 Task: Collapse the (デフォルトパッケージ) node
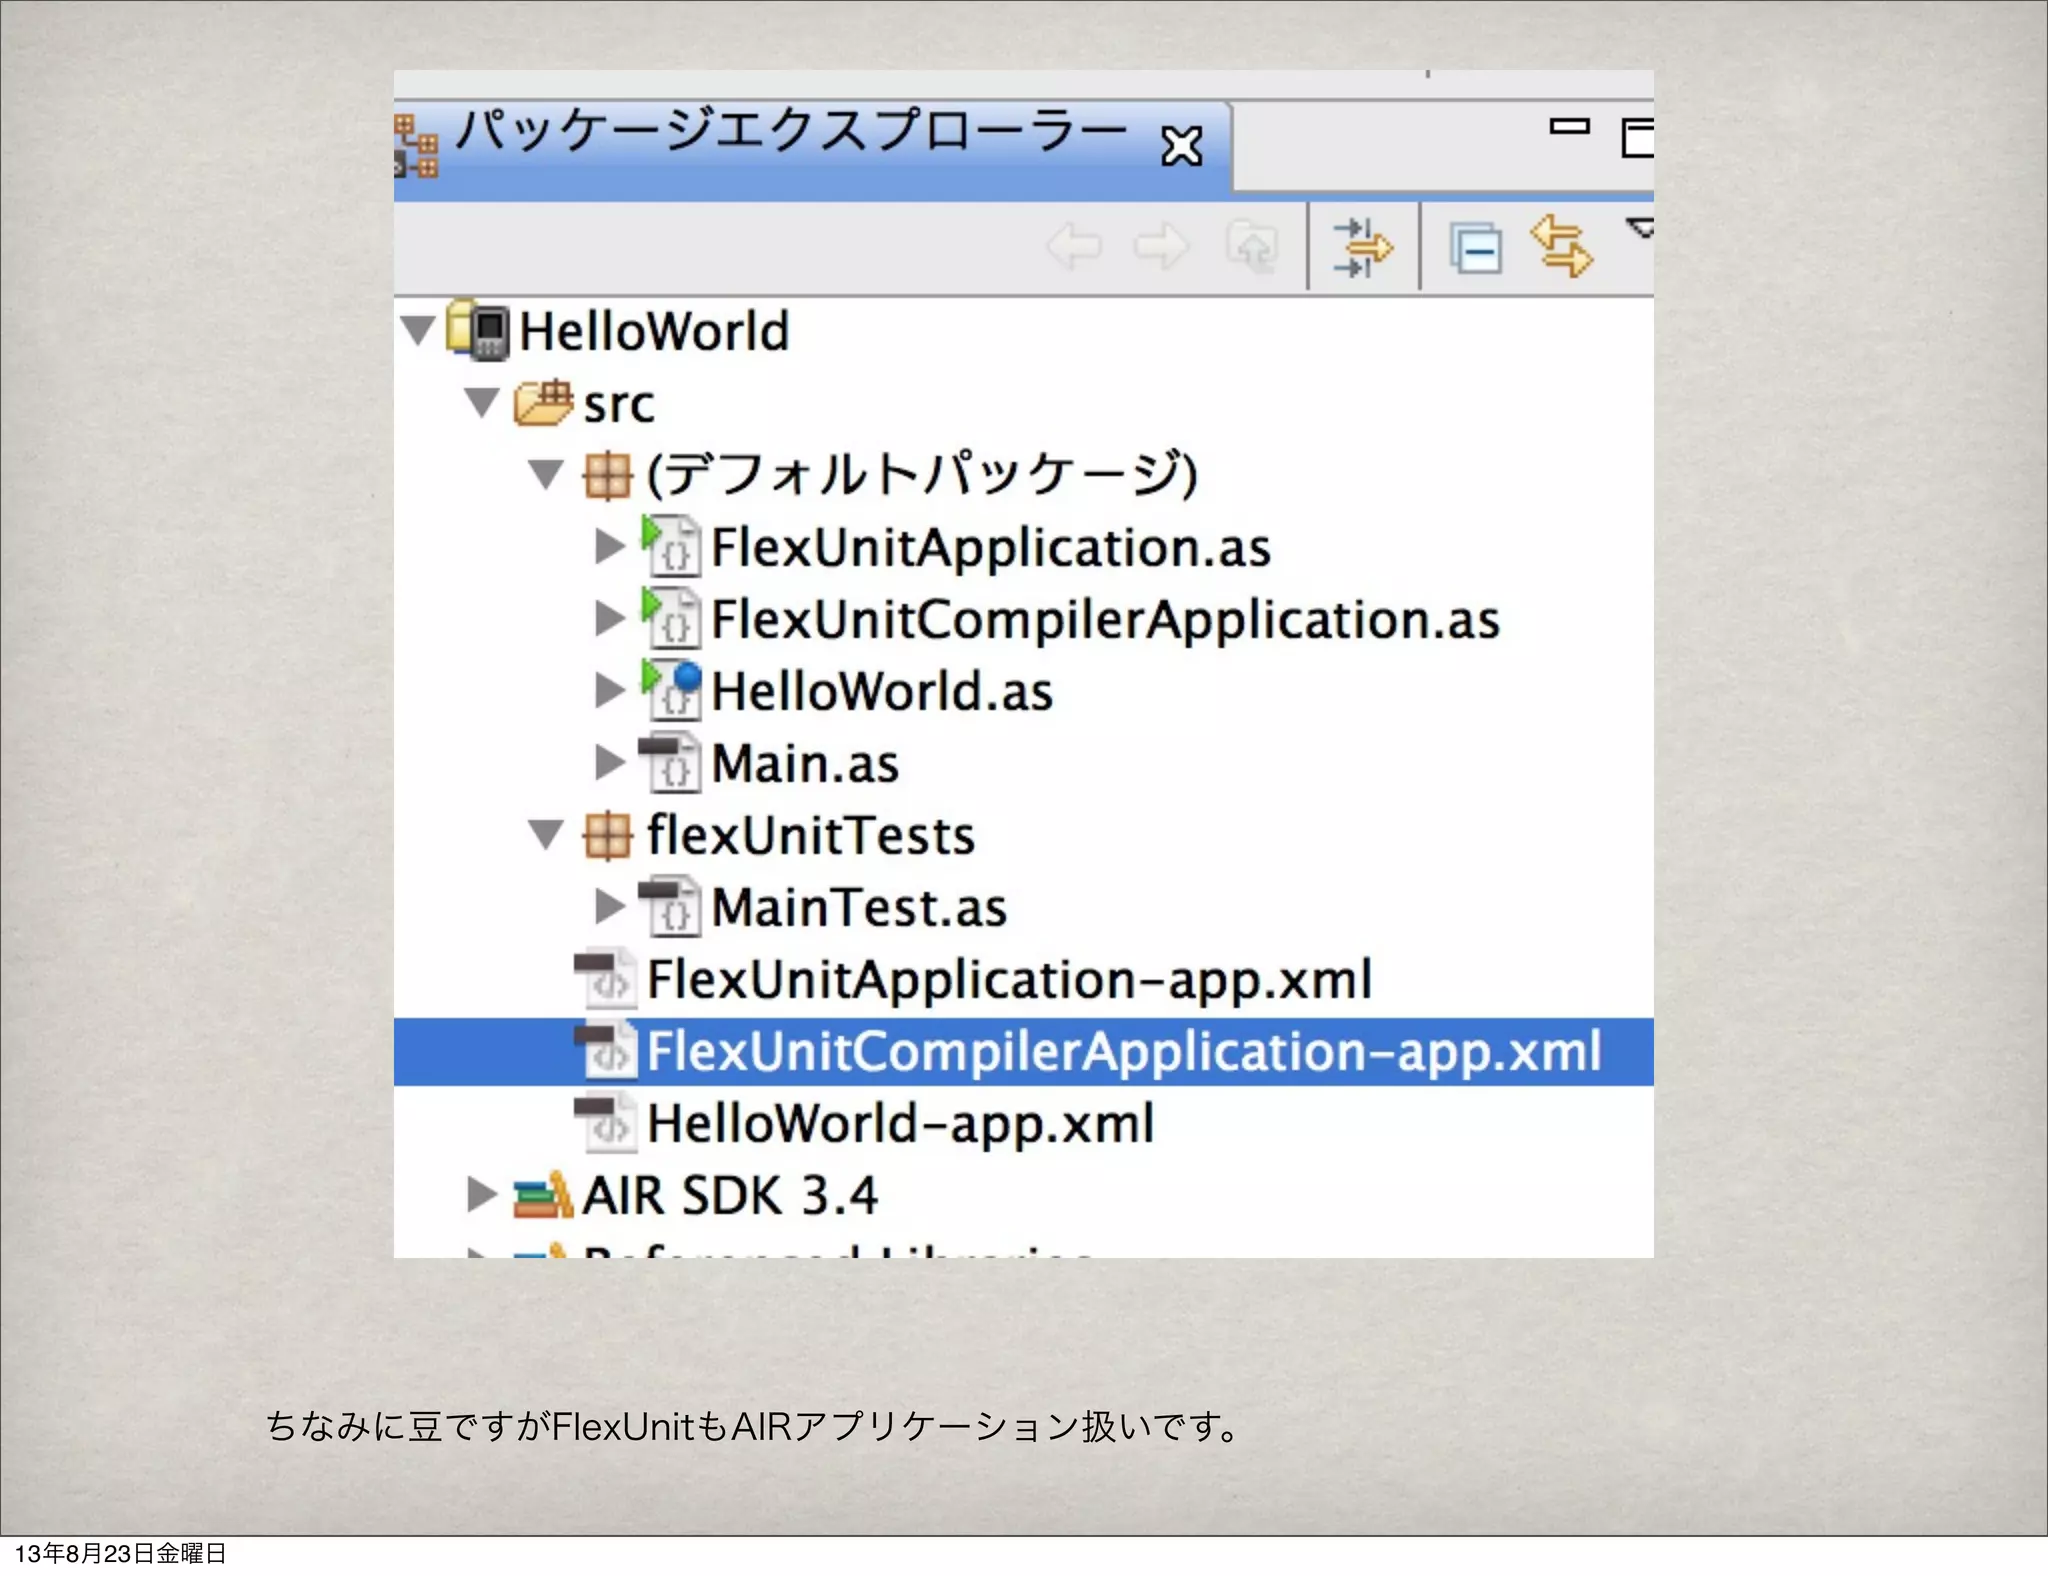pyautogui.click(x=546, y=474)
